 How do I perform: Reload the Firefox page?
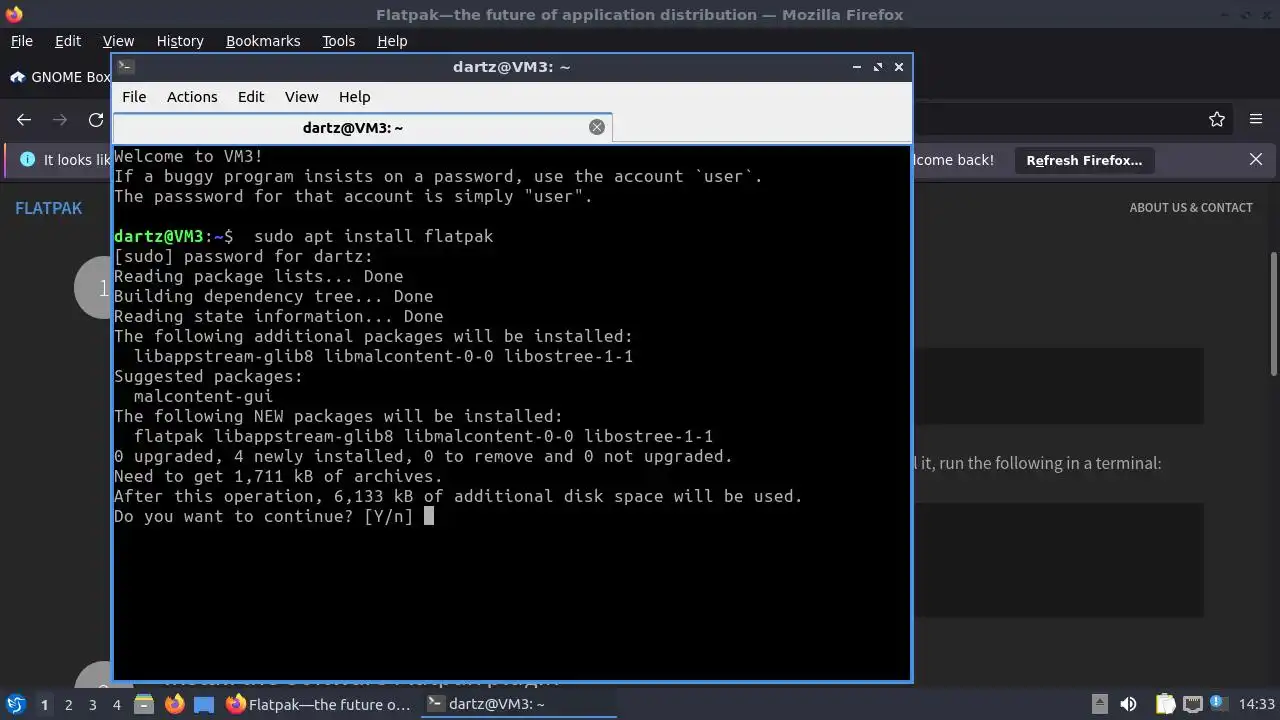(96, 119)
